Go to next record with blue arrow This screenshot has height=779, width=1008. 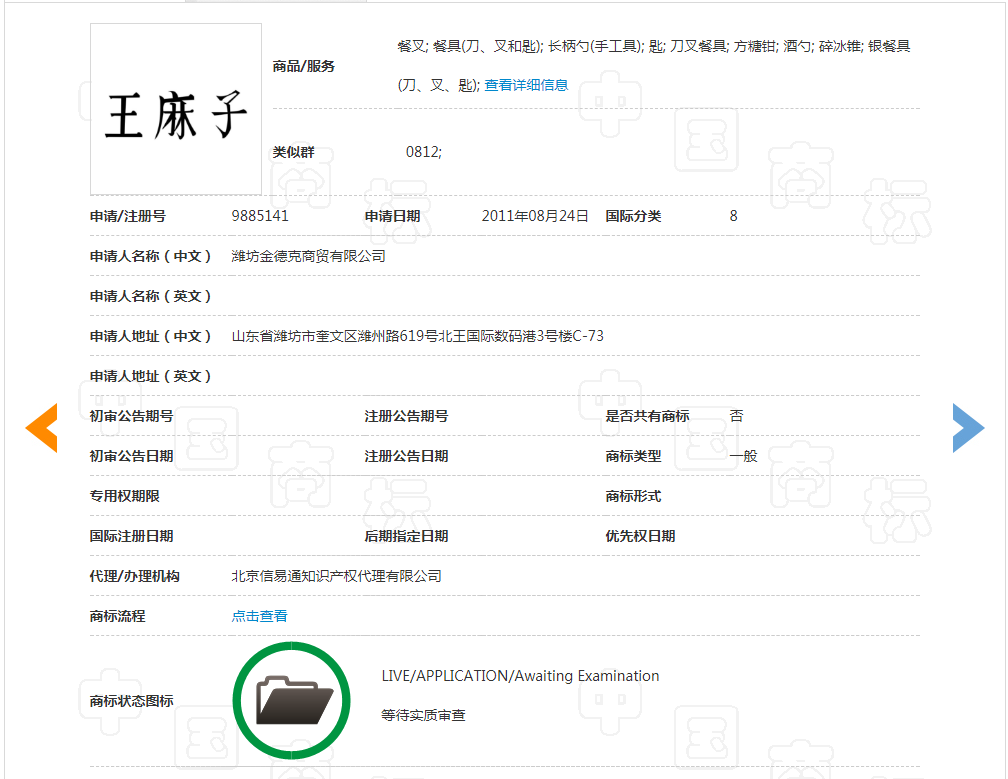968,428
